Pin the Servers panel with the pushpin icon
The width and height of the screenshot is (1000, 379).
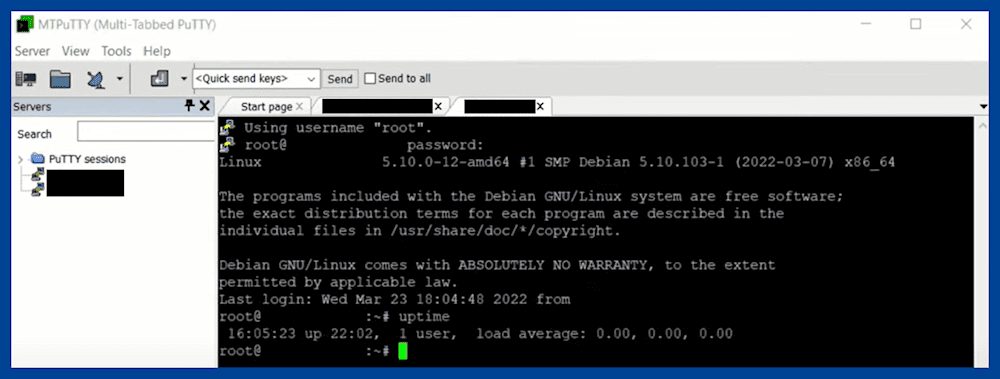pos(189,106)
